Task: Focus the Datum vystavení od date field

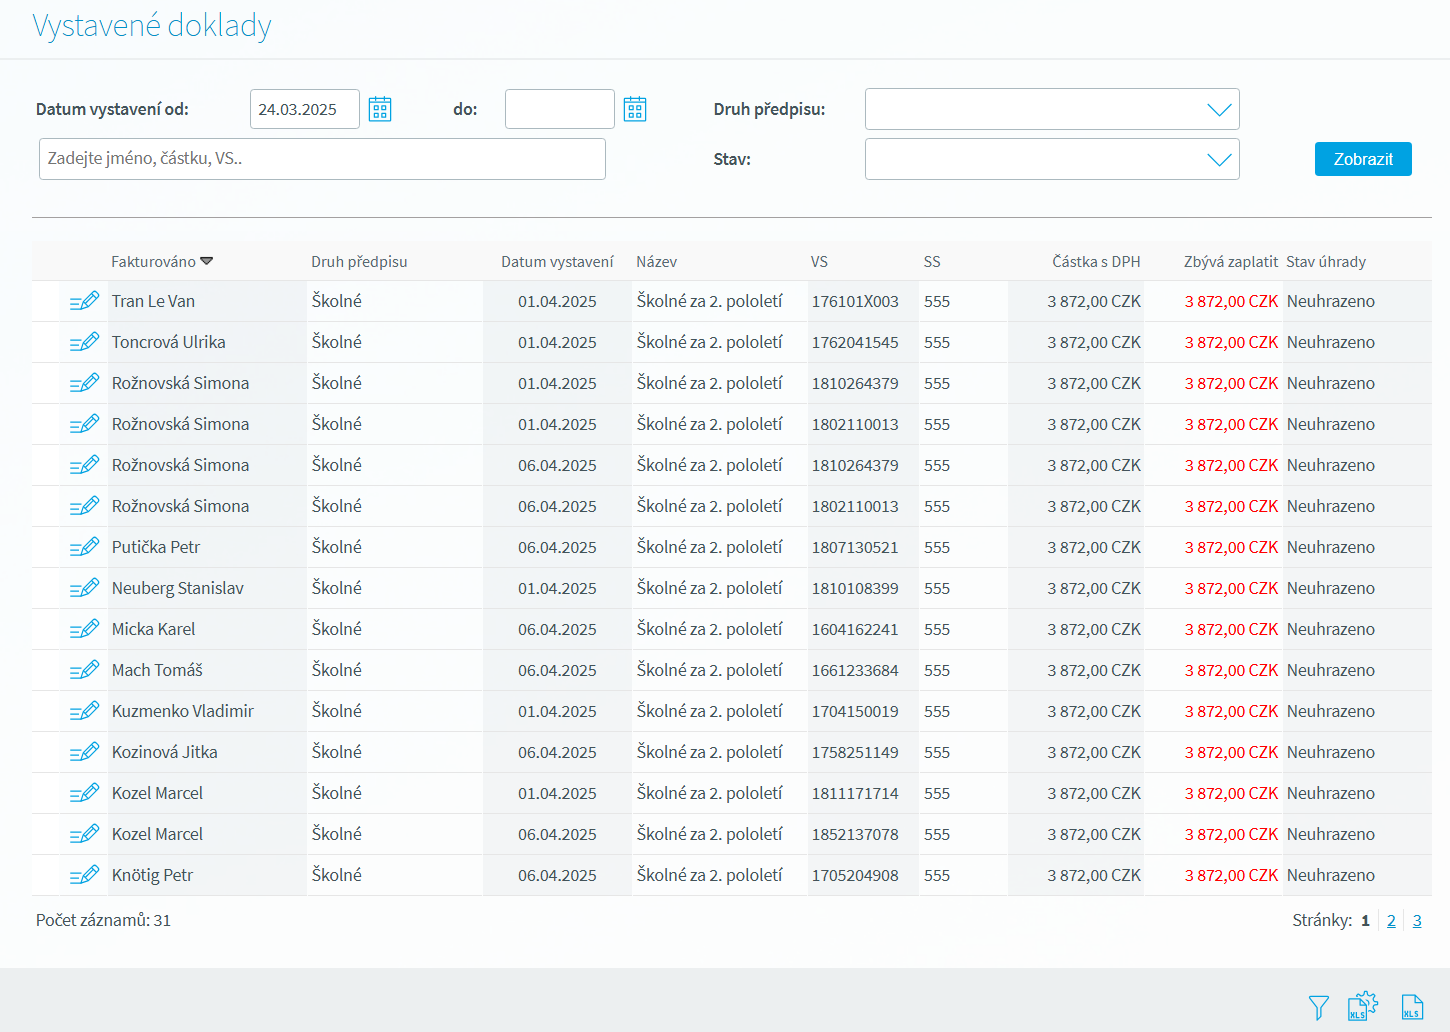Action: 305,109
